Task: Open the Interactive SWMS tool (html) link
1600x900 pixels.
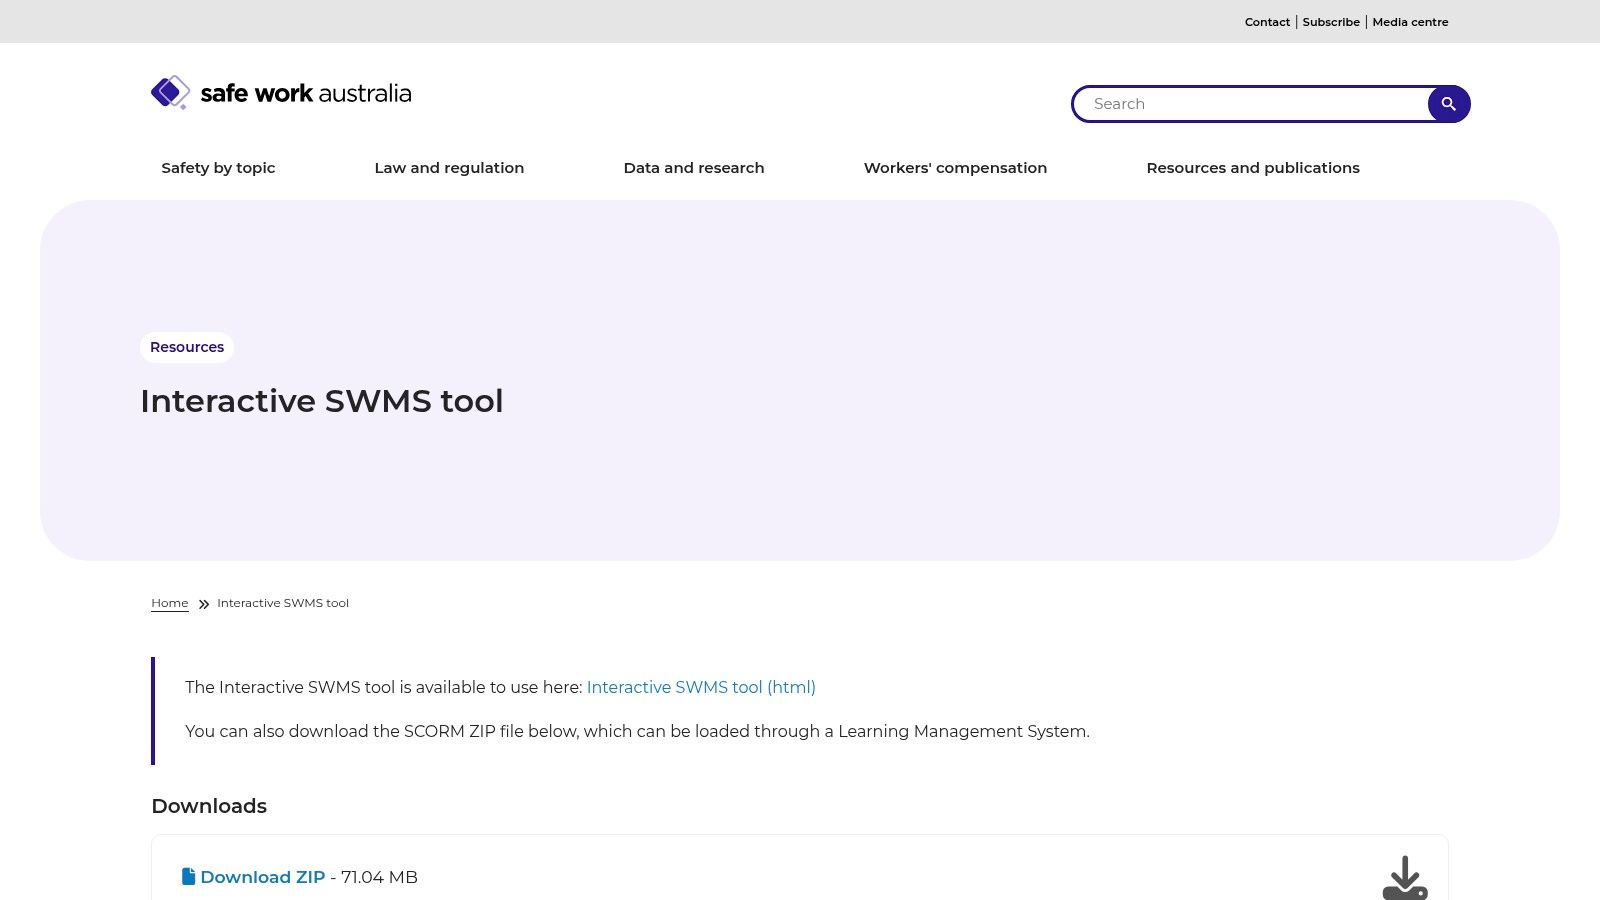Action: point(701,688)
